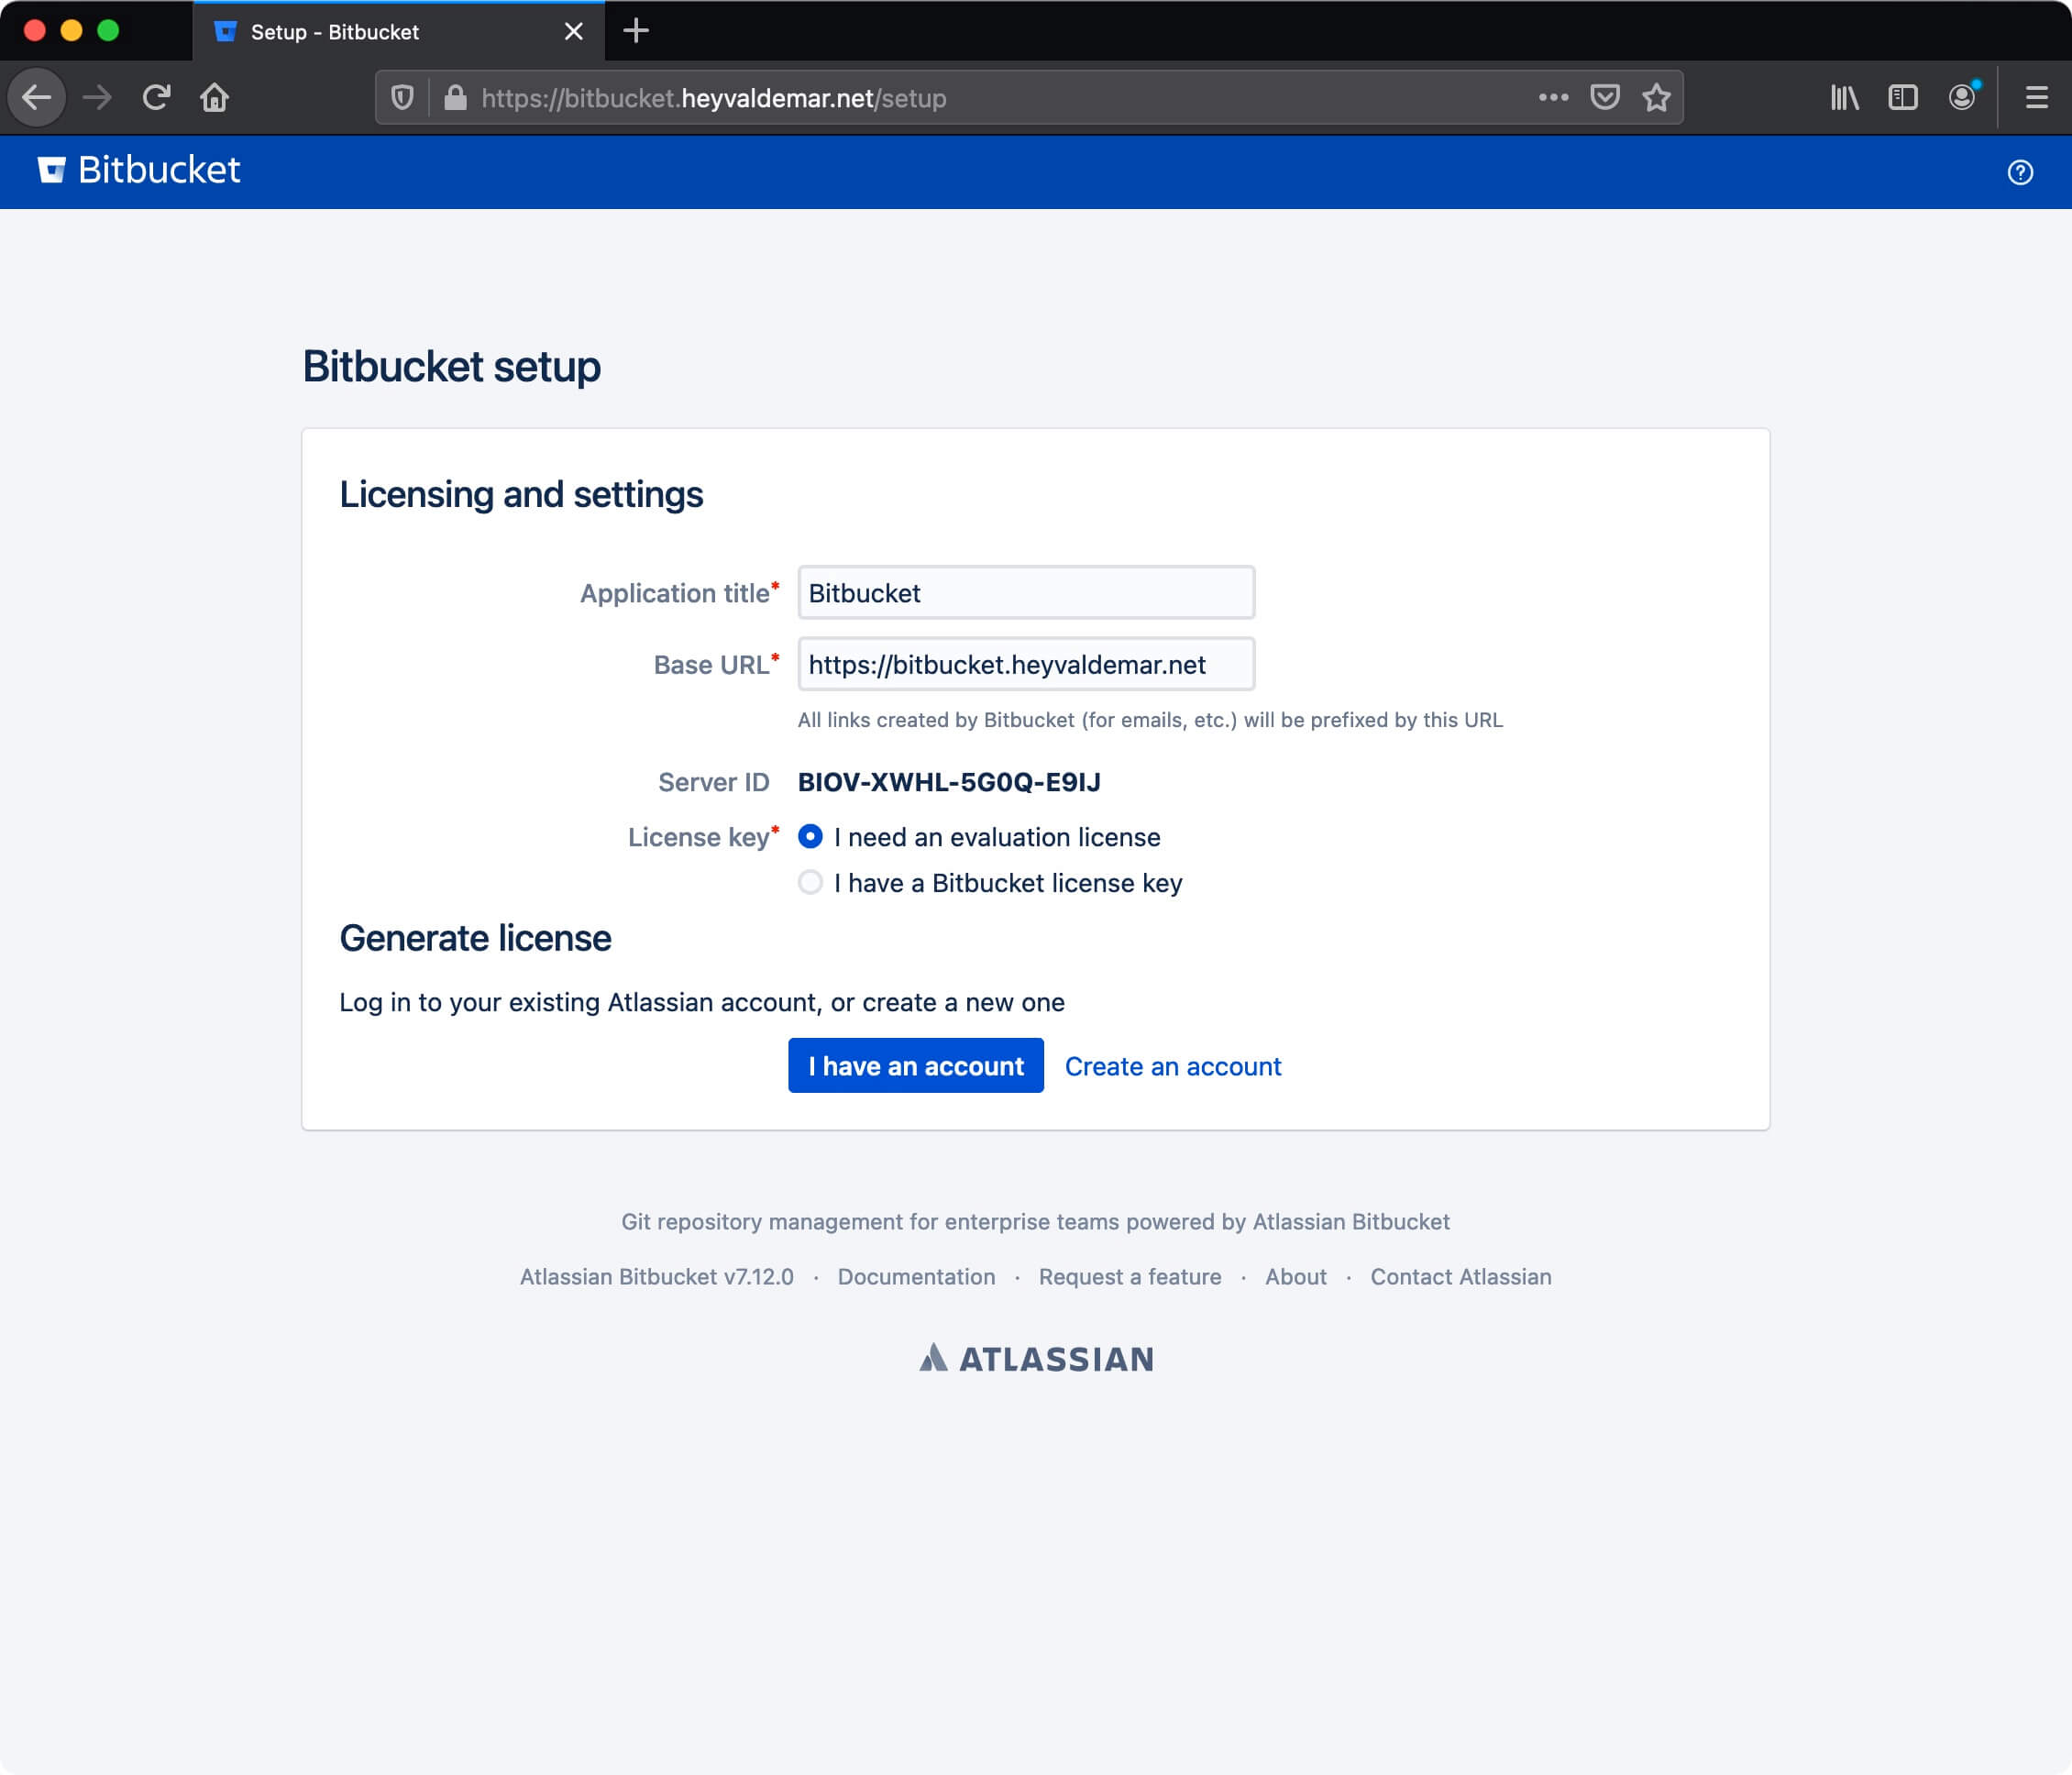Click the browser pocket icon
Viewport: 2072px width, 1775px height.
pyautogui.click(x=1604, y=97)
